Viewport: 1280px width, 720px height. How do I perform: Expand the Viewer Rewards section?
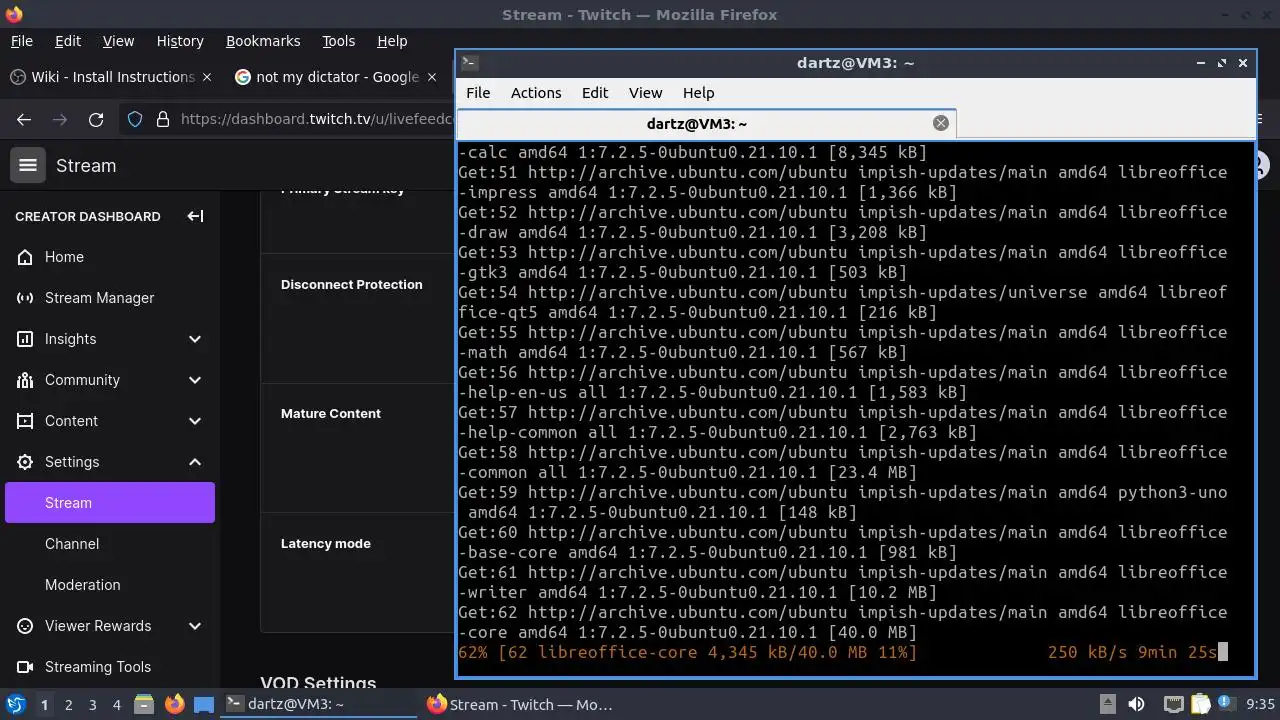[195, 626]
